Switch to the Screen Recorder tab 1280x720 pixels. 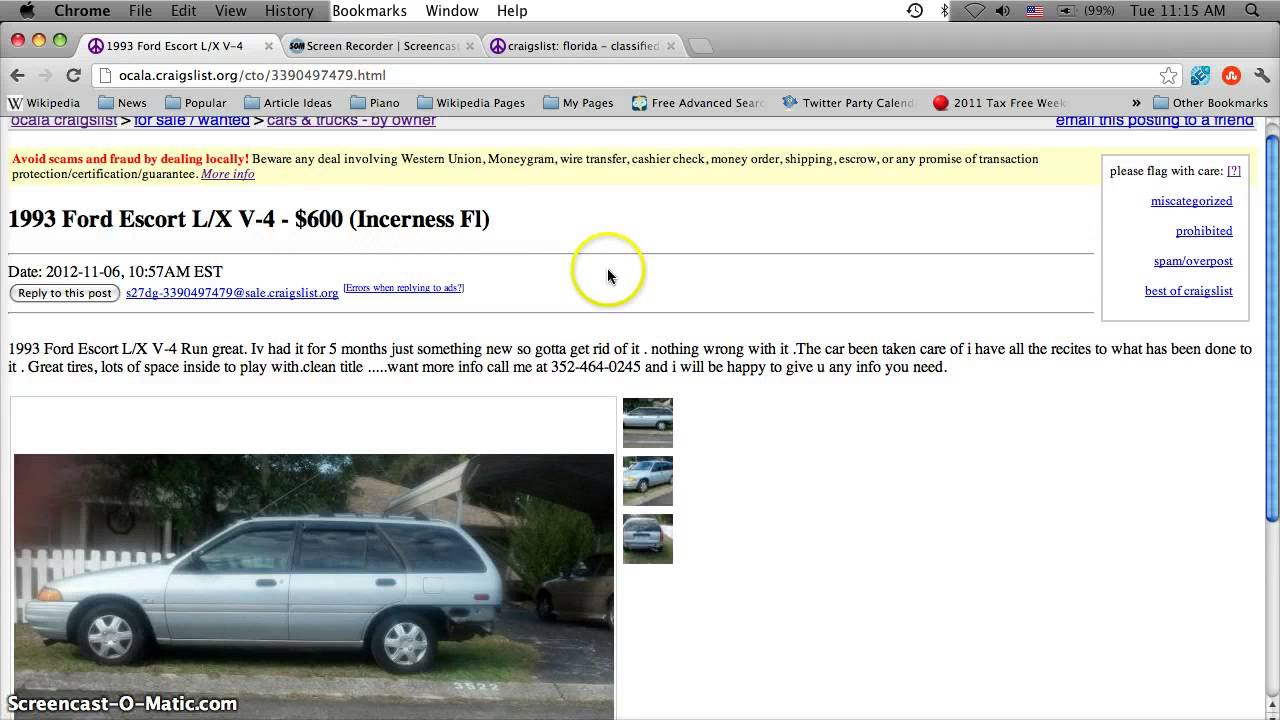[x=383, y=46]
